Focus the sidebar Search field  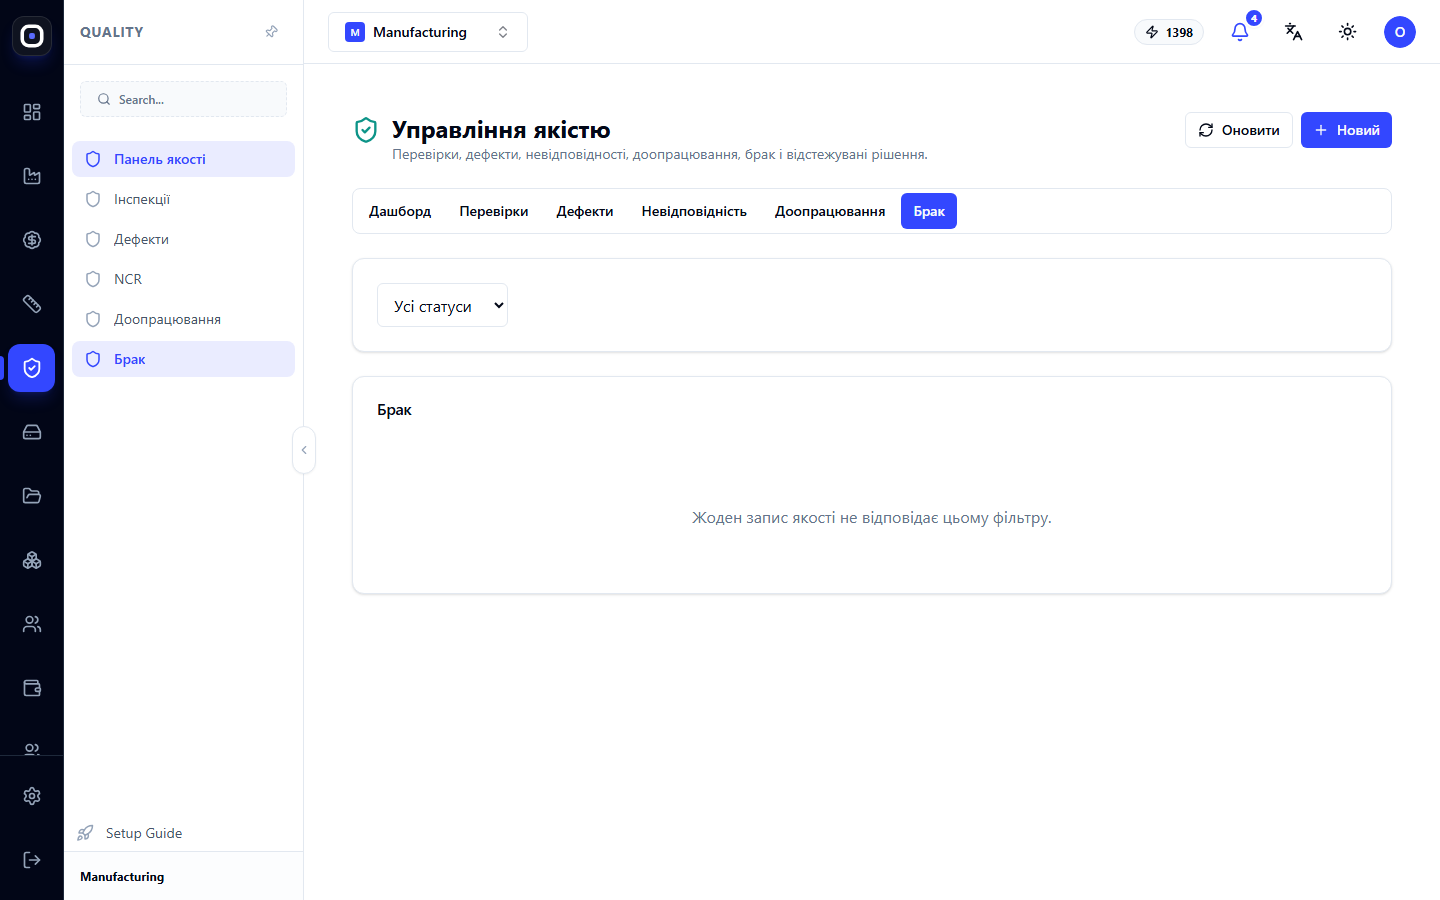click(183, 99)
